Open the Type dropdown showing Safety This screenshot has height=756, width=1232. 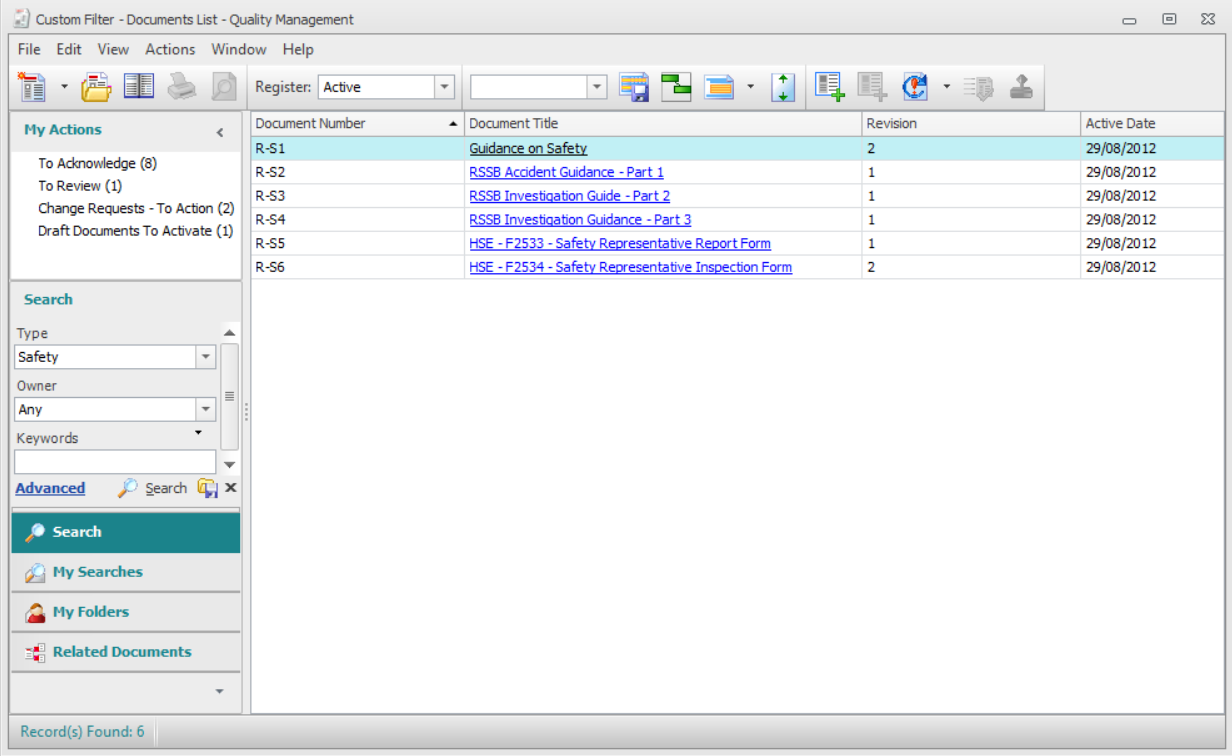205,356
